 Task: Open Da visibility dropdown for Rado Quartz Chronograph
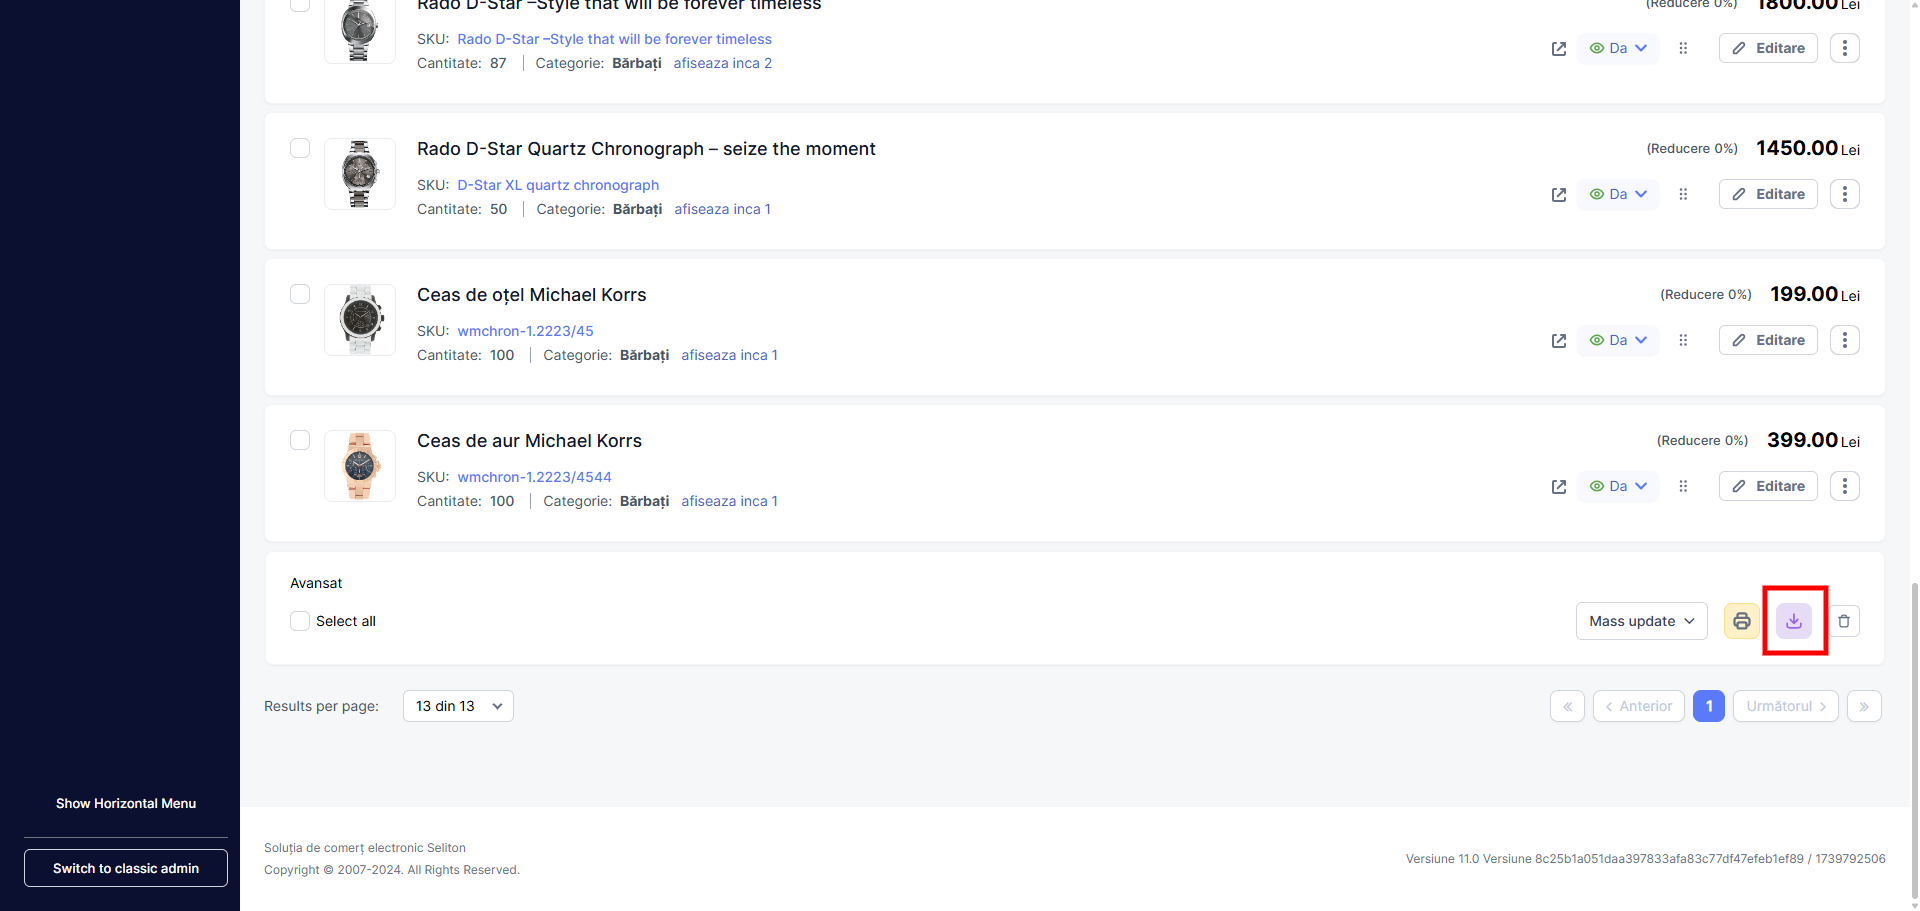1618,194
